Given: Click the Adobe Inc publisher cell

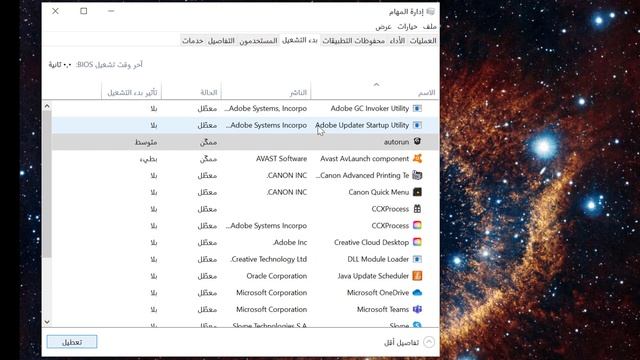Looking at the screenshot, I should click(290, 242).
